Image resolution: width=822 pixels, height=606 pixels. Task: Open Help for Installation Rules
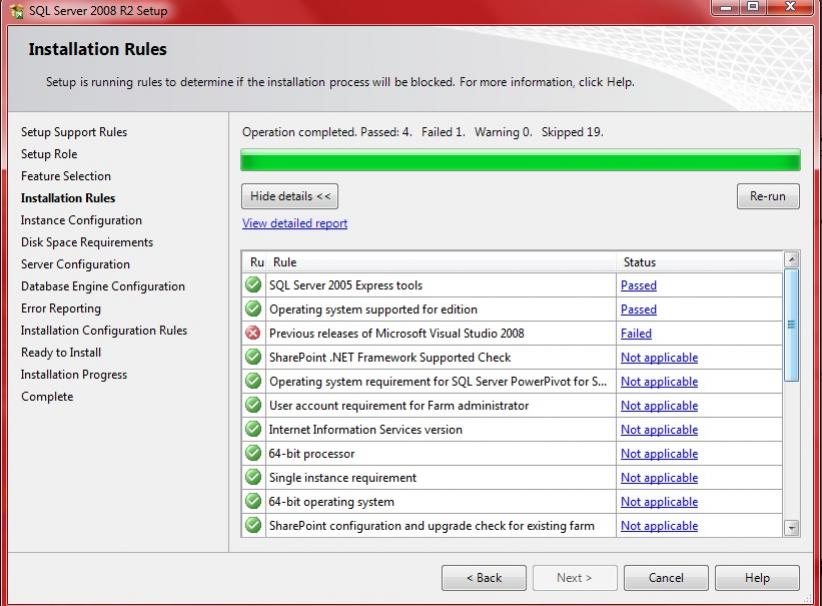click(x=757, y=578)
